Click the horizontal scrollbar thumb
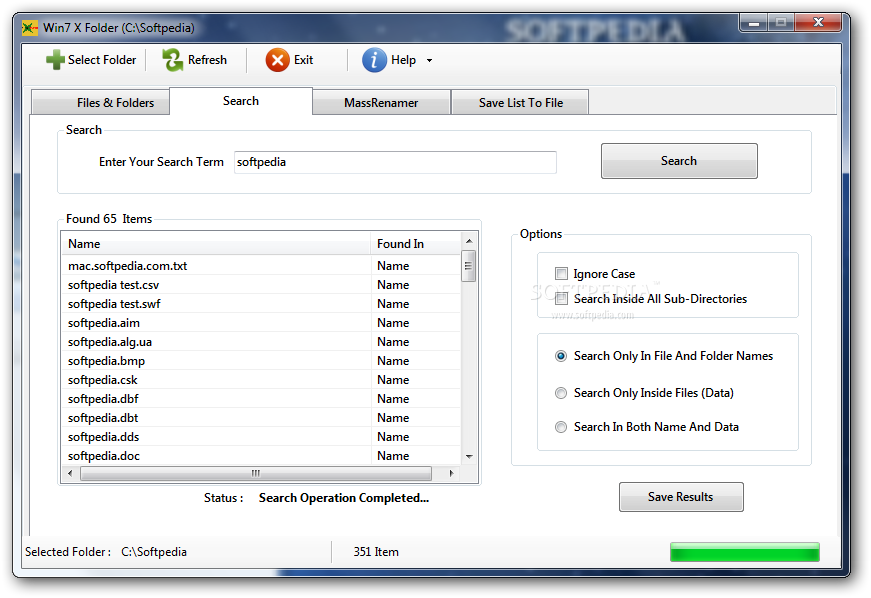Viewport: 871px width, 598px height. coord(256,474)
